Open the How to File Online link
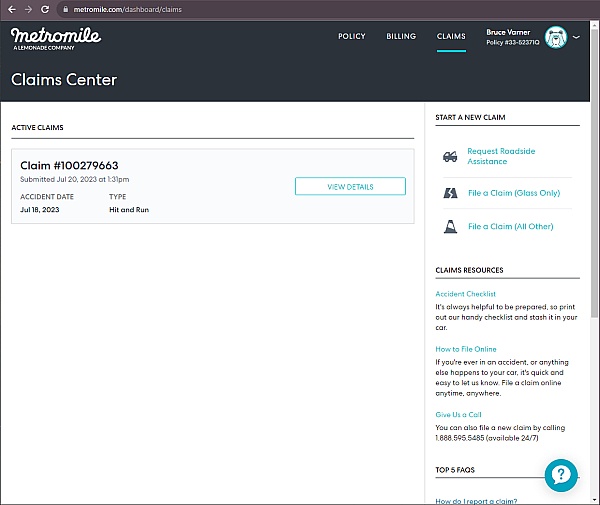 (466, 349)
